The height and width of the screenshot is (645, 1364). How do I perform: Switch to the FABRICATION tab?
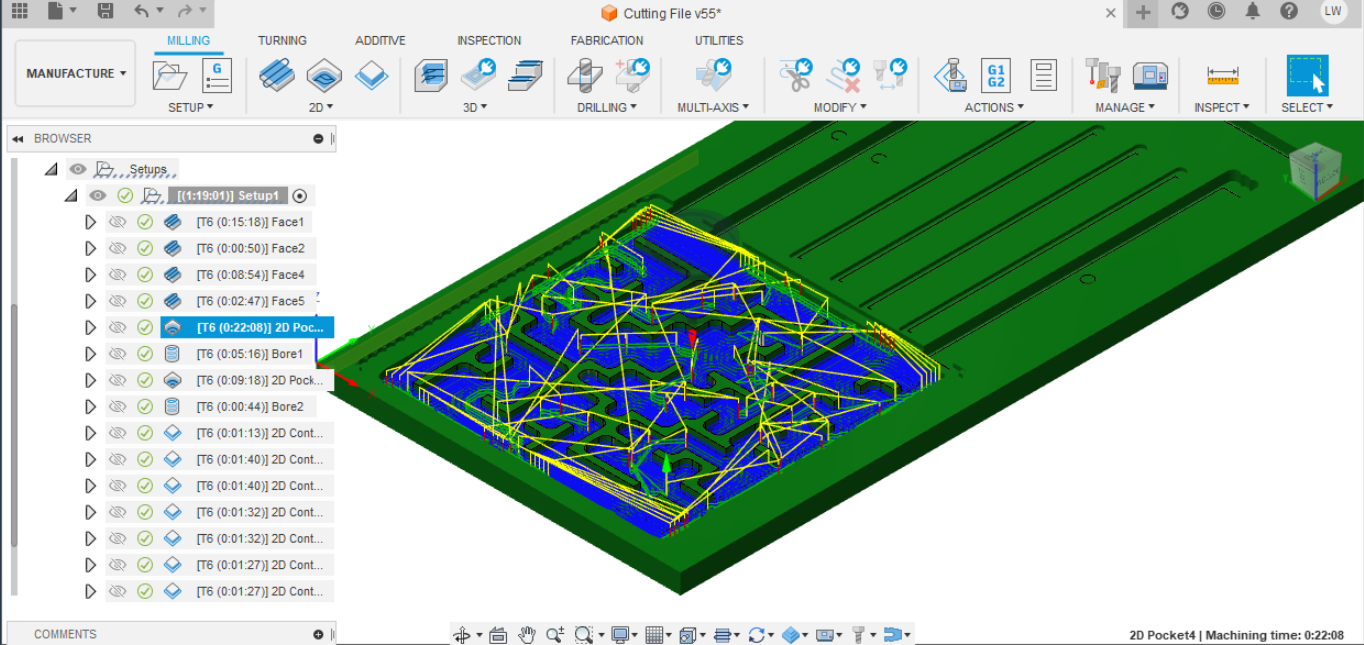coord(607,41)
